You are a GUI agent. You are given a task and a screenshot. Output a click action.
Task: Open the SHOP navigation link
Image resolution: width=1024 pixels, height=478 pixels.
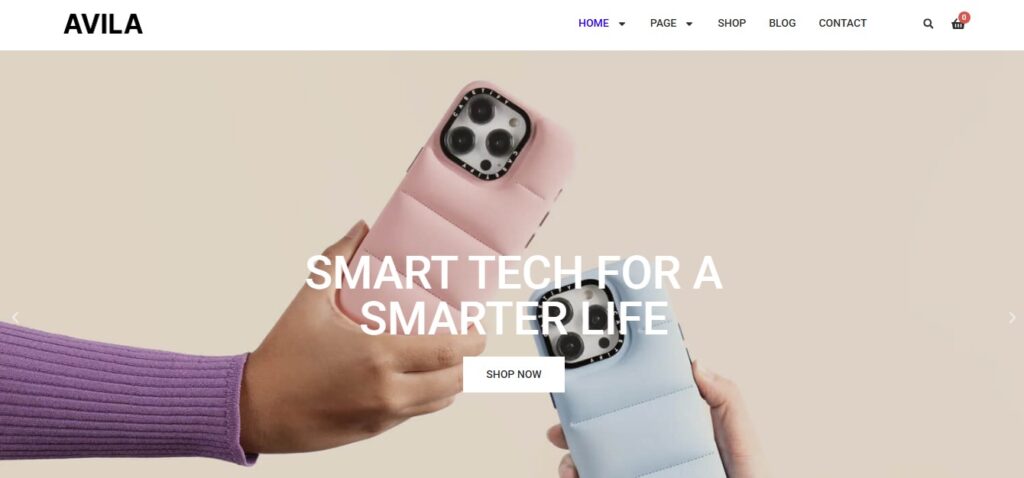(731, 24)
